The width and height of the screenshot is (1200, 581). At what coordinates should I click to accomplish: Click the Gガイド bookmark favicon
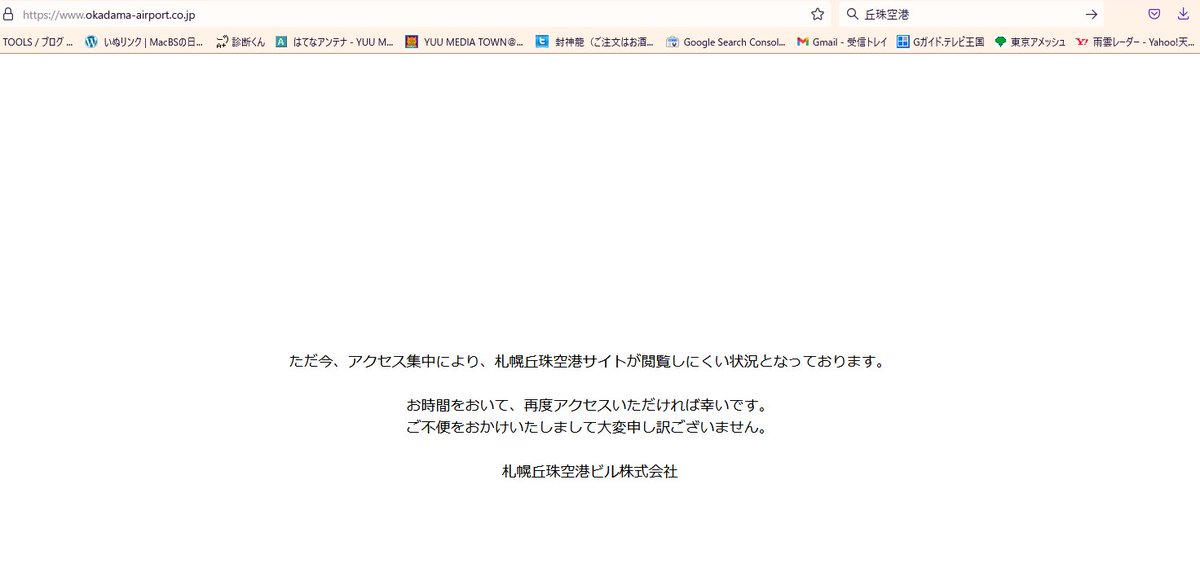point(903,42)
